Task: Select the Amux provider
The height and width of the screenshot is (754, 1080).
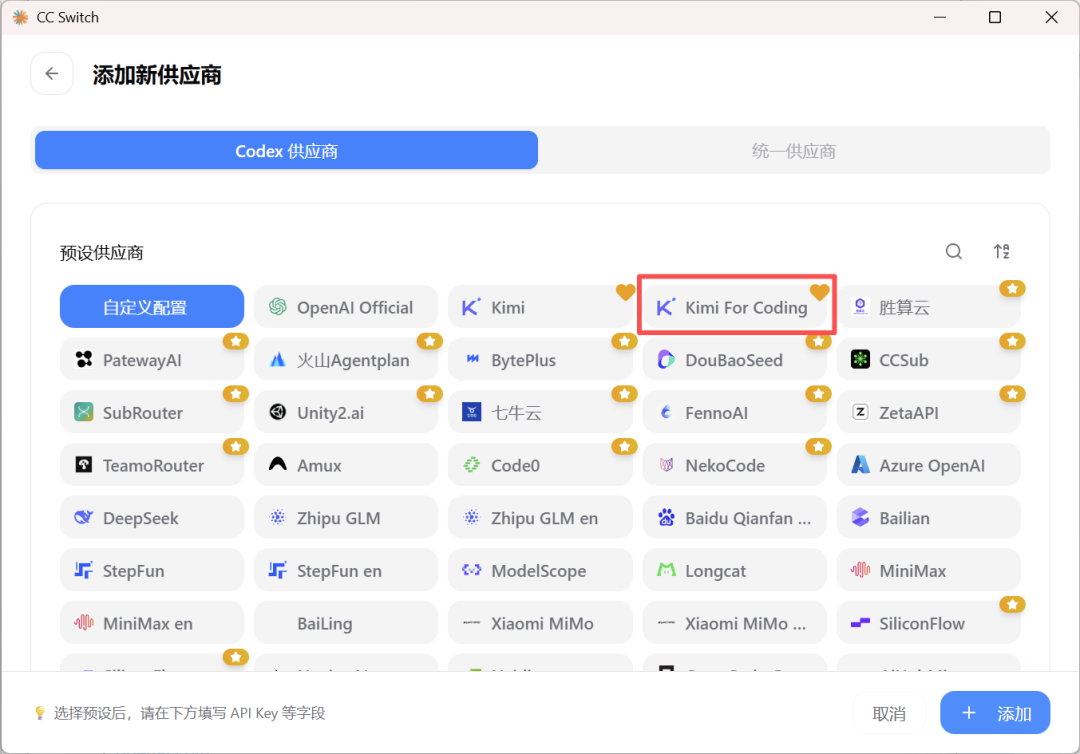Action: coord(346,465)
